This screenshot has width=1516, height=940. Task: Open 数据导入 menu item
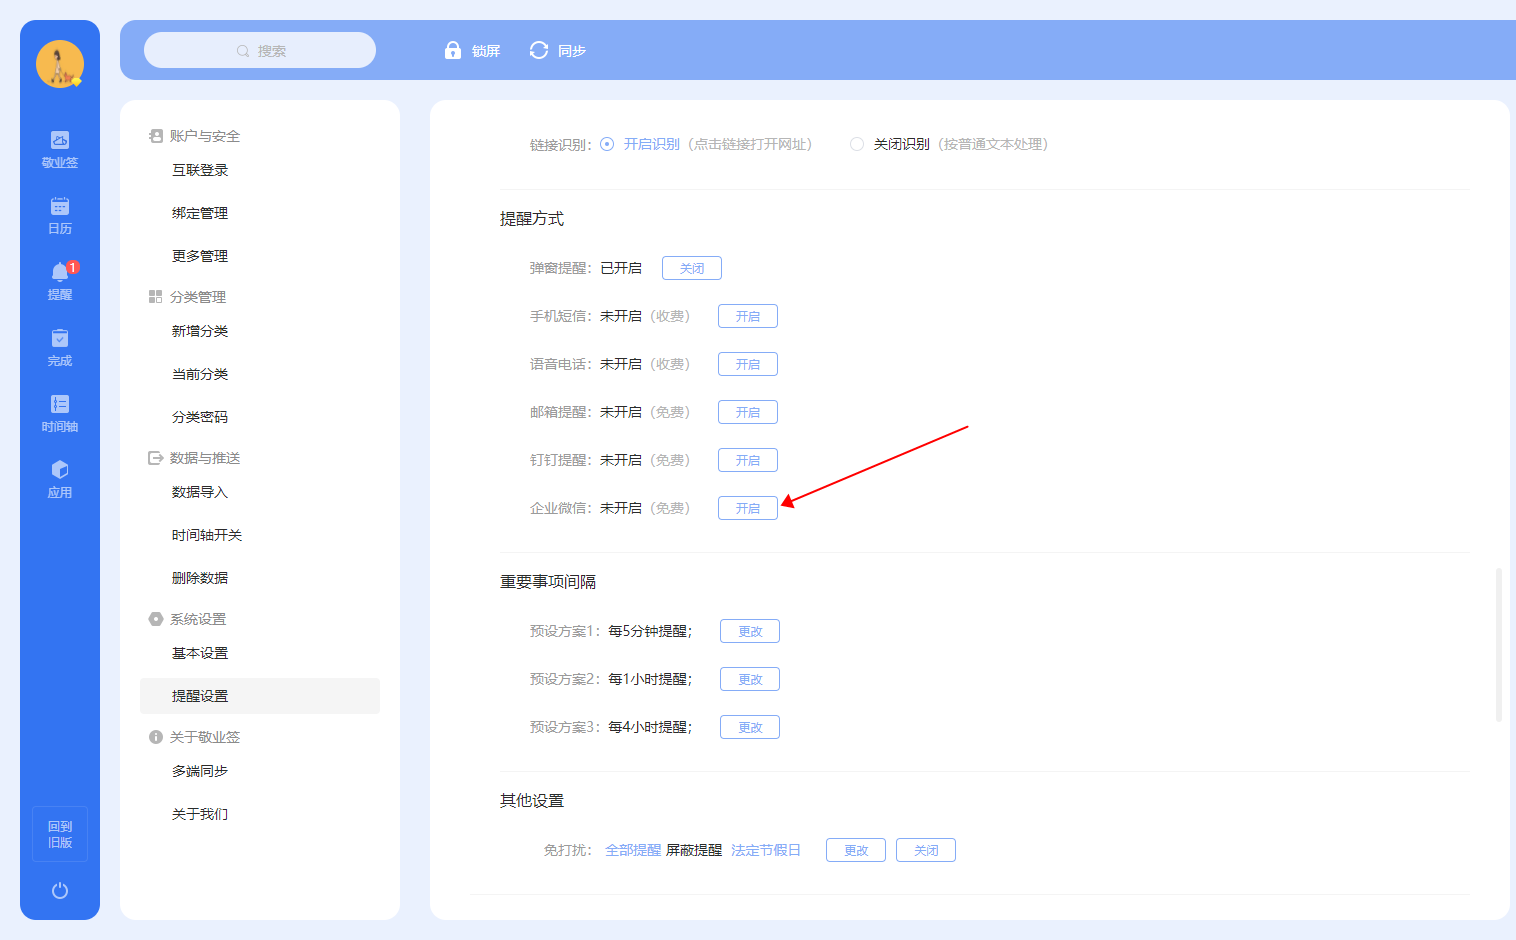click(x=200, y=492)
